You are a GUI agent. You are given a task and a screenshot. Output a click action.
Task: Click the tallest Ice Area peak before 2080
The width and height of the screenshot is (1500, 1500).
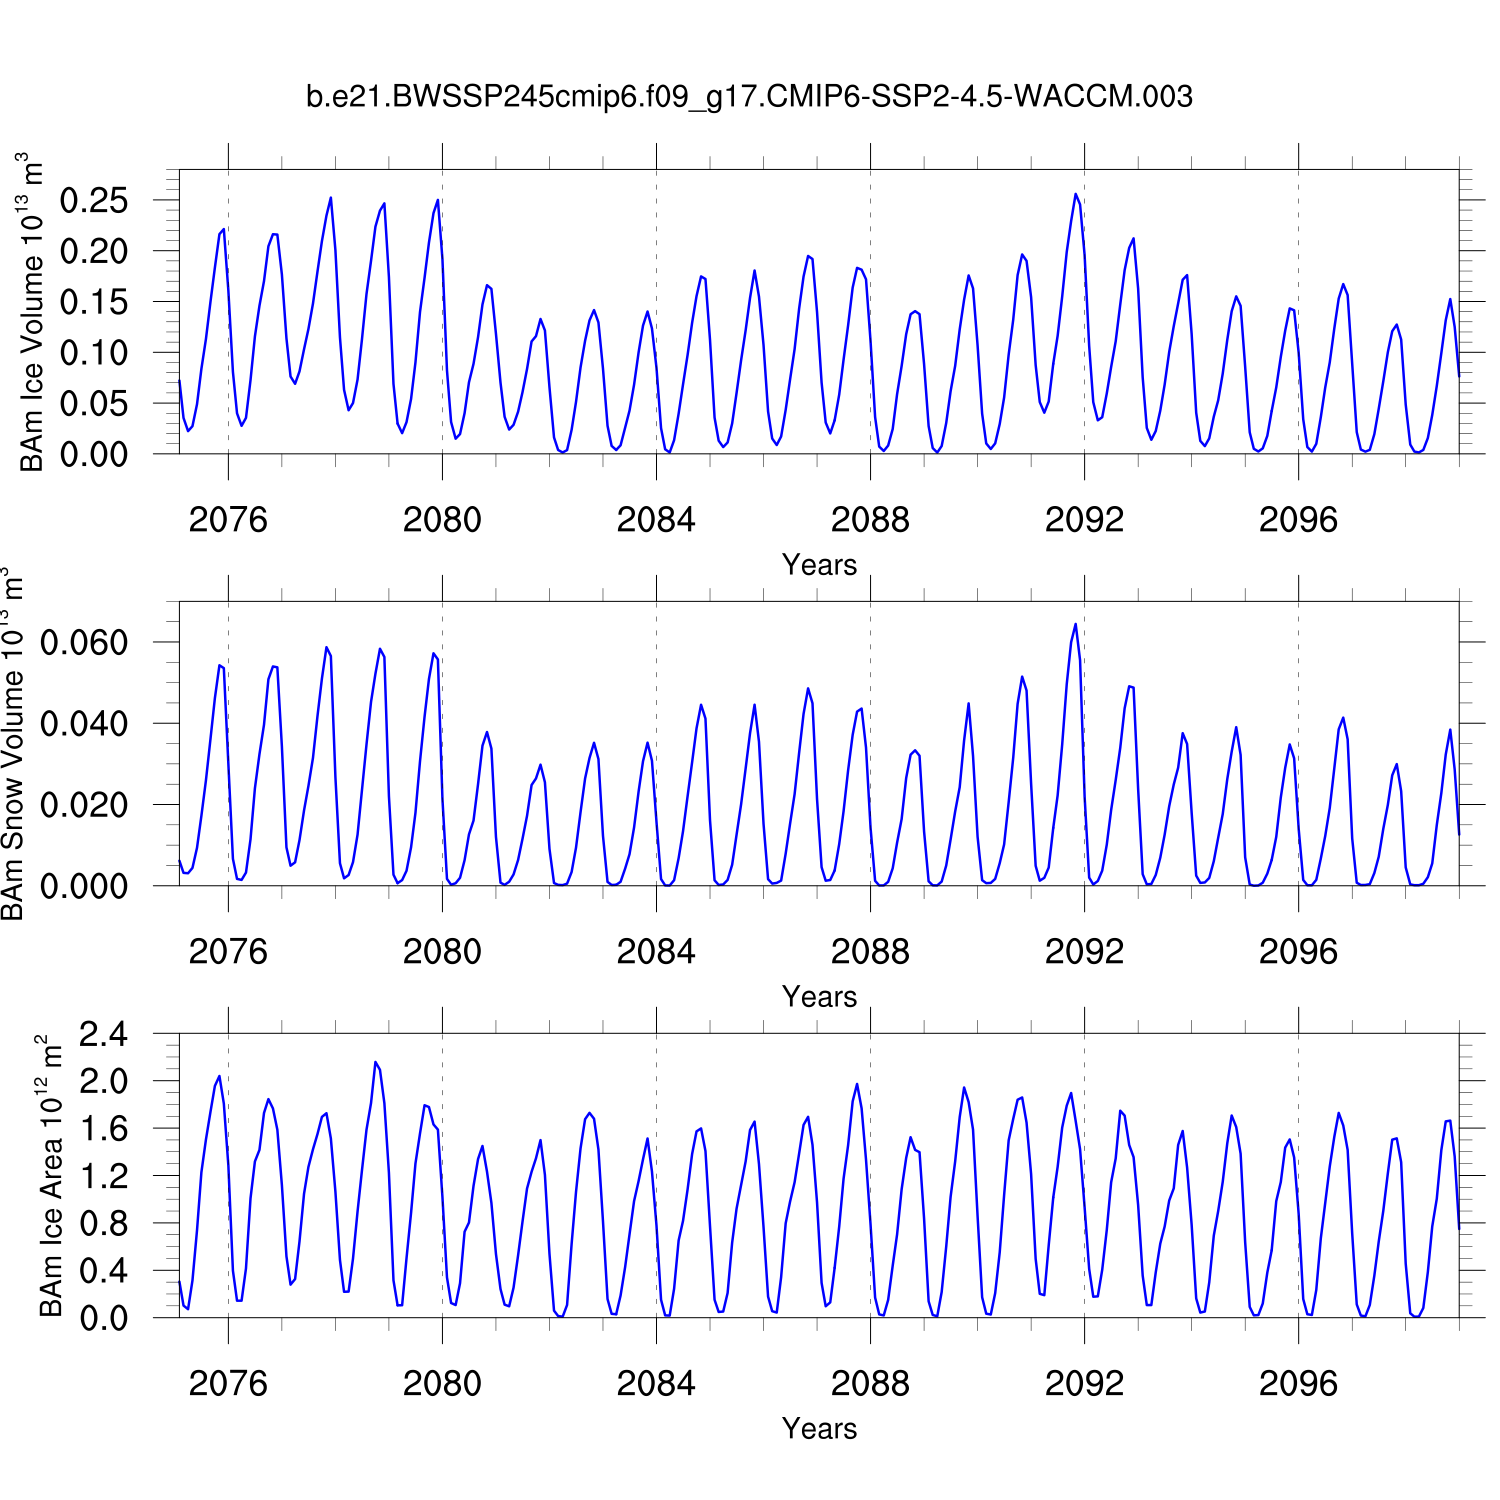coord(375,1063)
